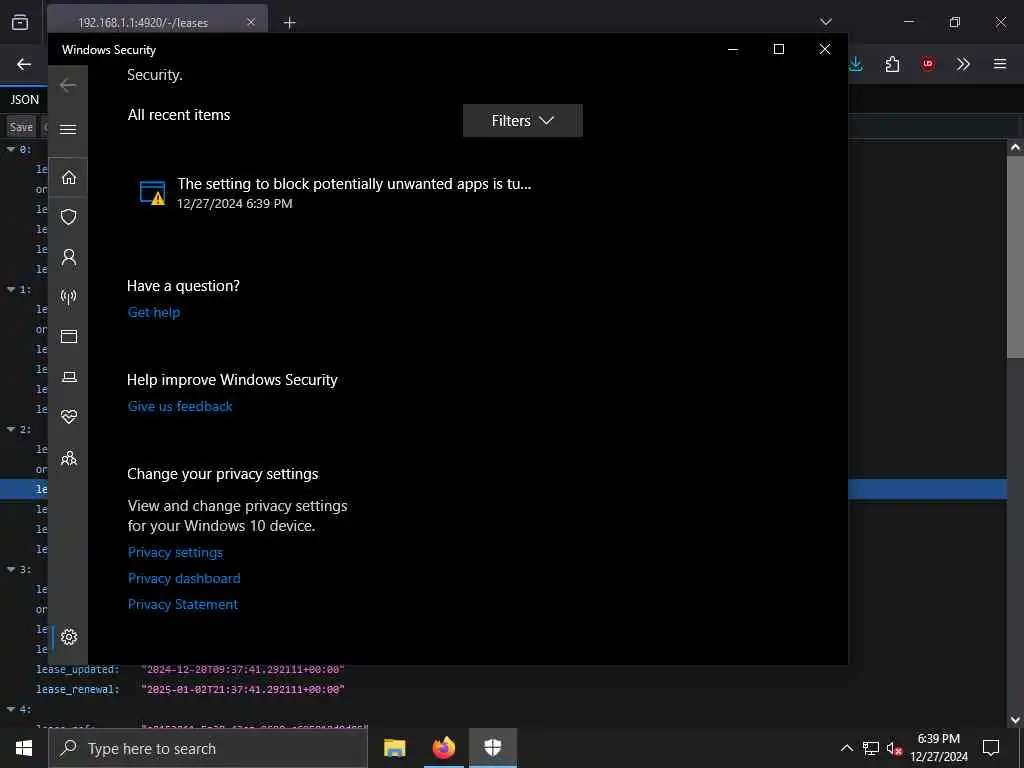Click uBlock Origin extension icon
1024x768 pixels.
click(x=927, y=64)
